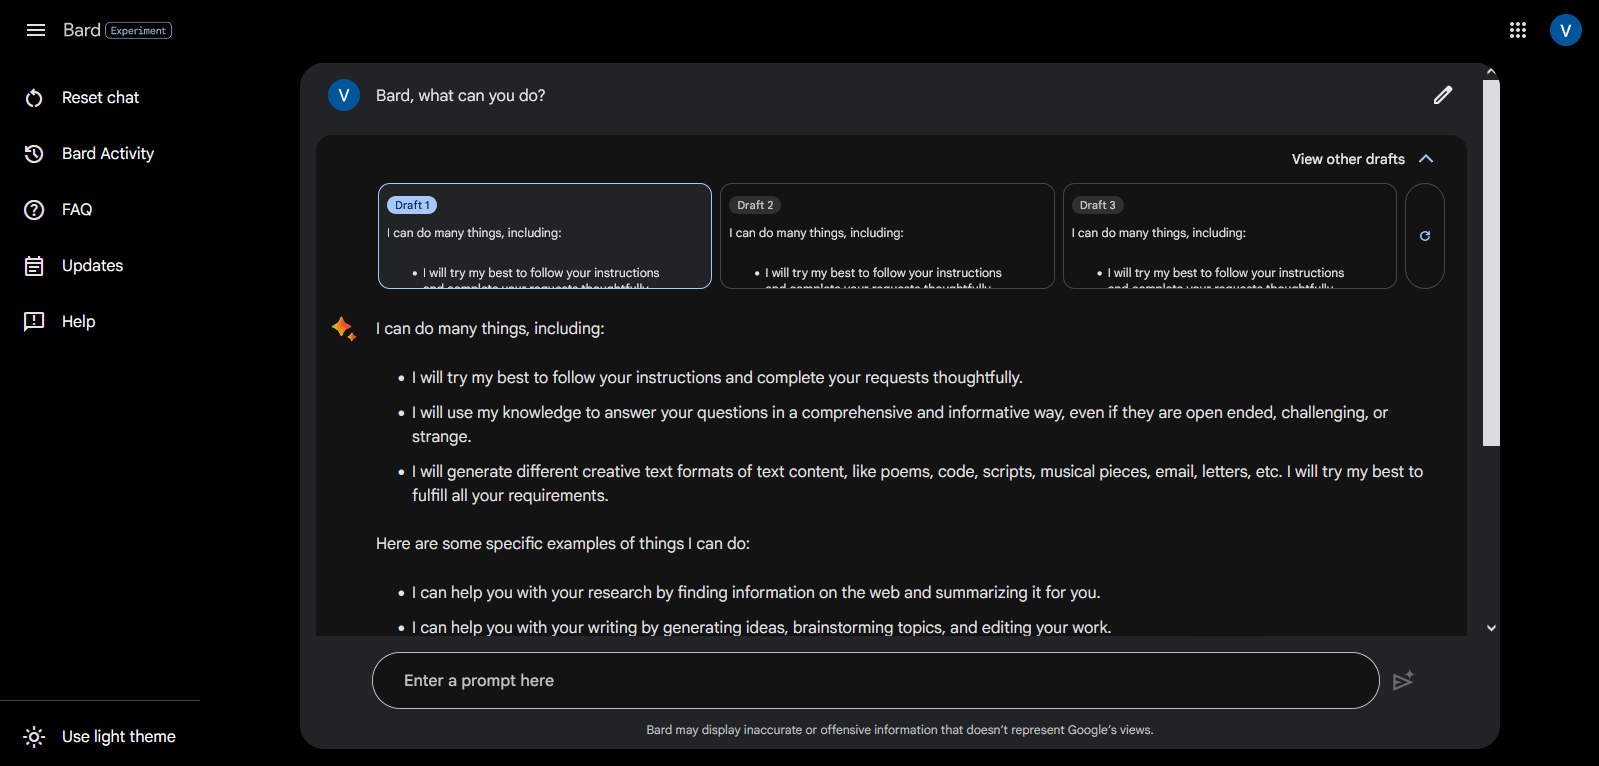
Task: Click the Reset chat icon
Action: (34, 98)
